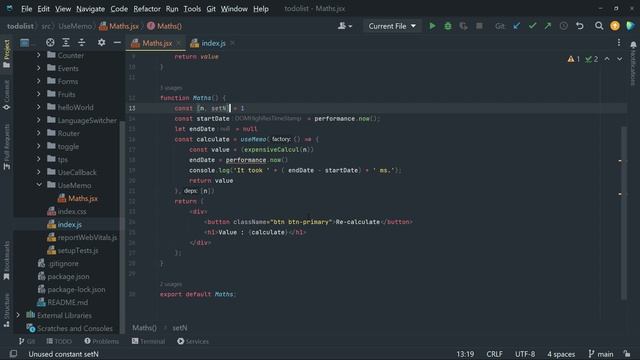This screenshot has width=640, height=360.
Task: Open Structure sidebar tool window
Action: pyautogui.click(x=7, y=310)
